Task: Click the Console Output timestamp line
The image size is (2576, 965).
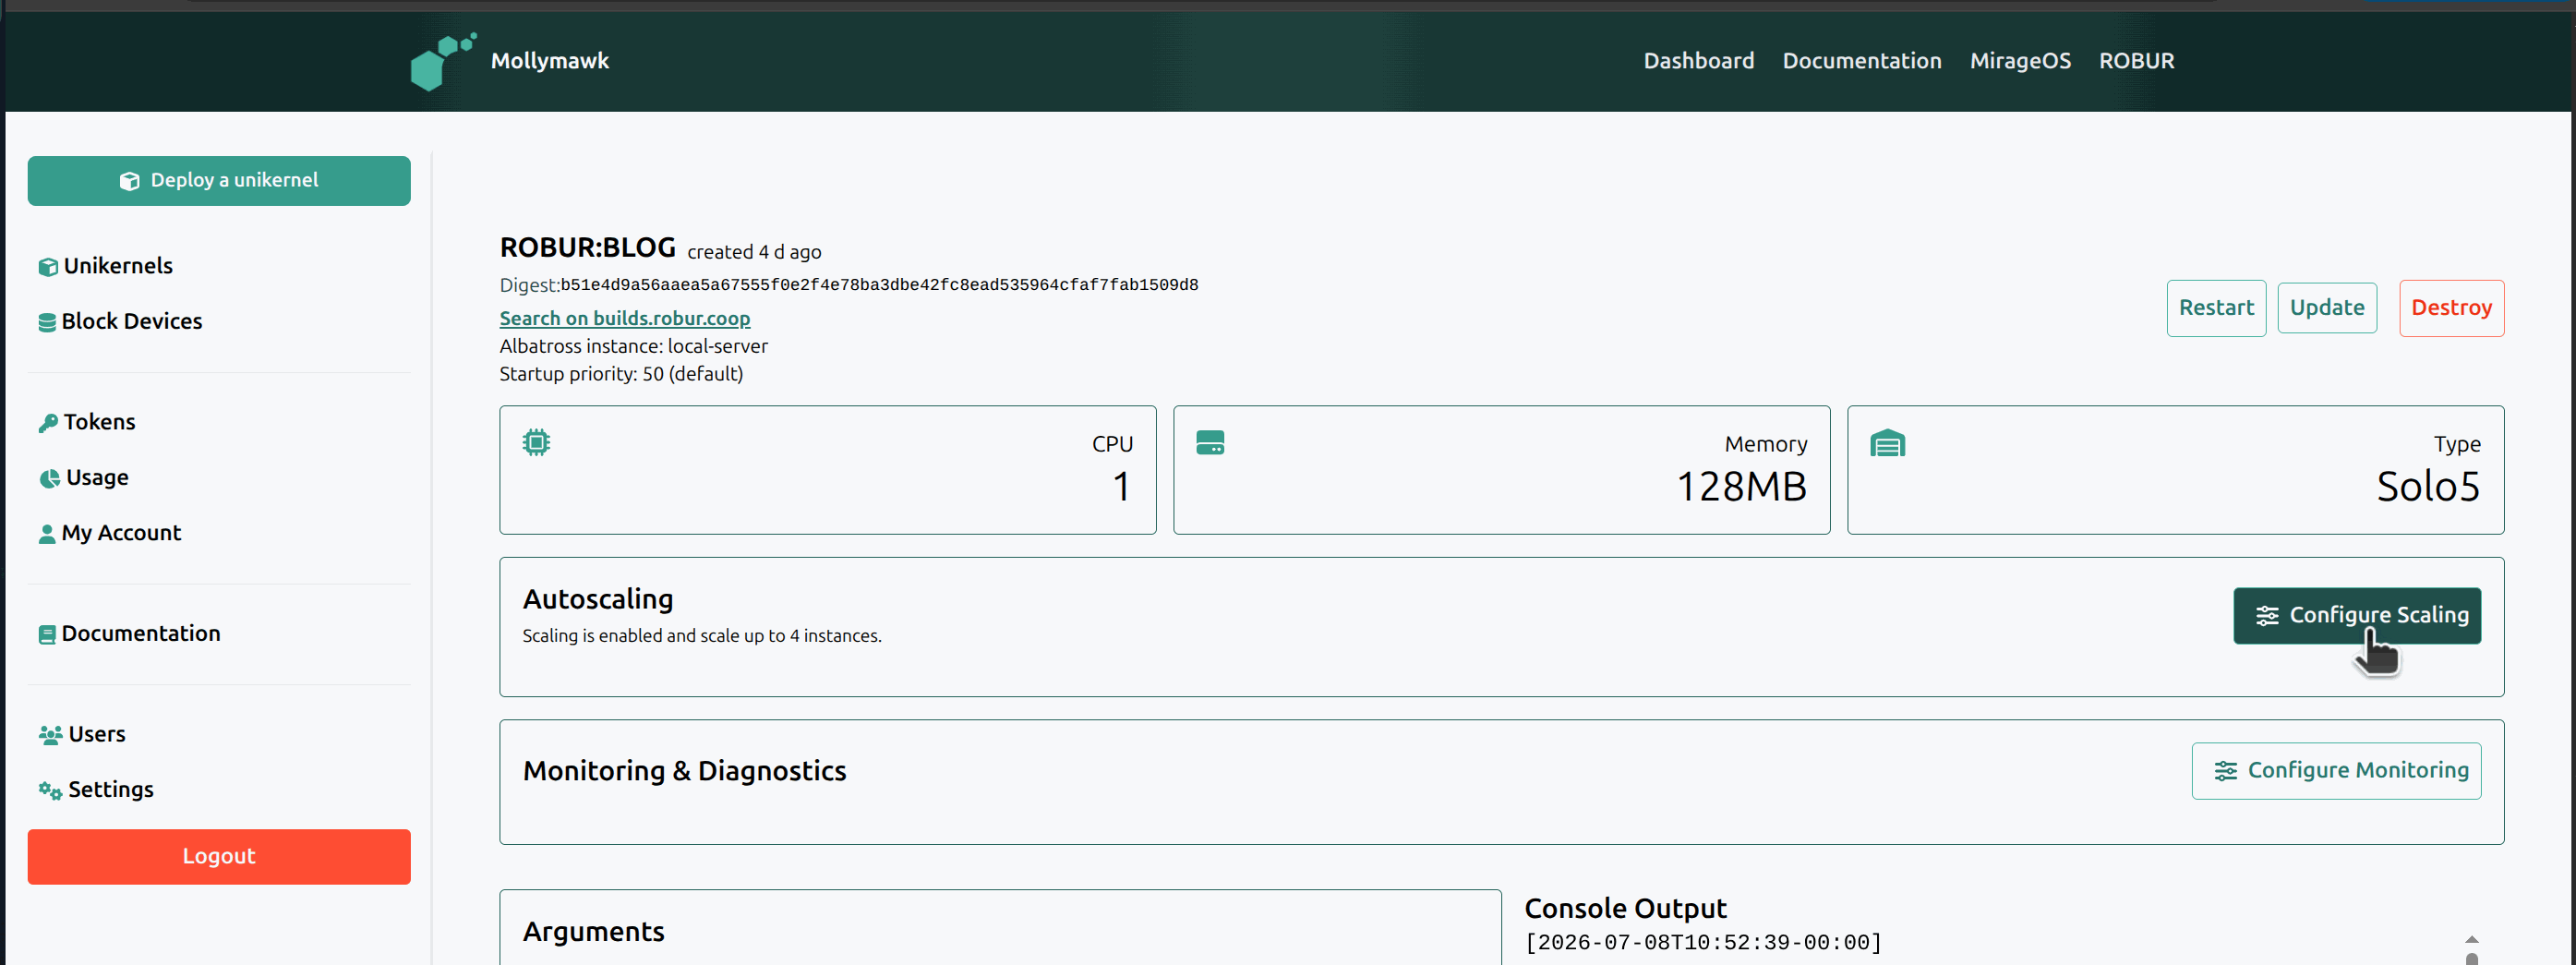Action: (x=1703, y=943)
